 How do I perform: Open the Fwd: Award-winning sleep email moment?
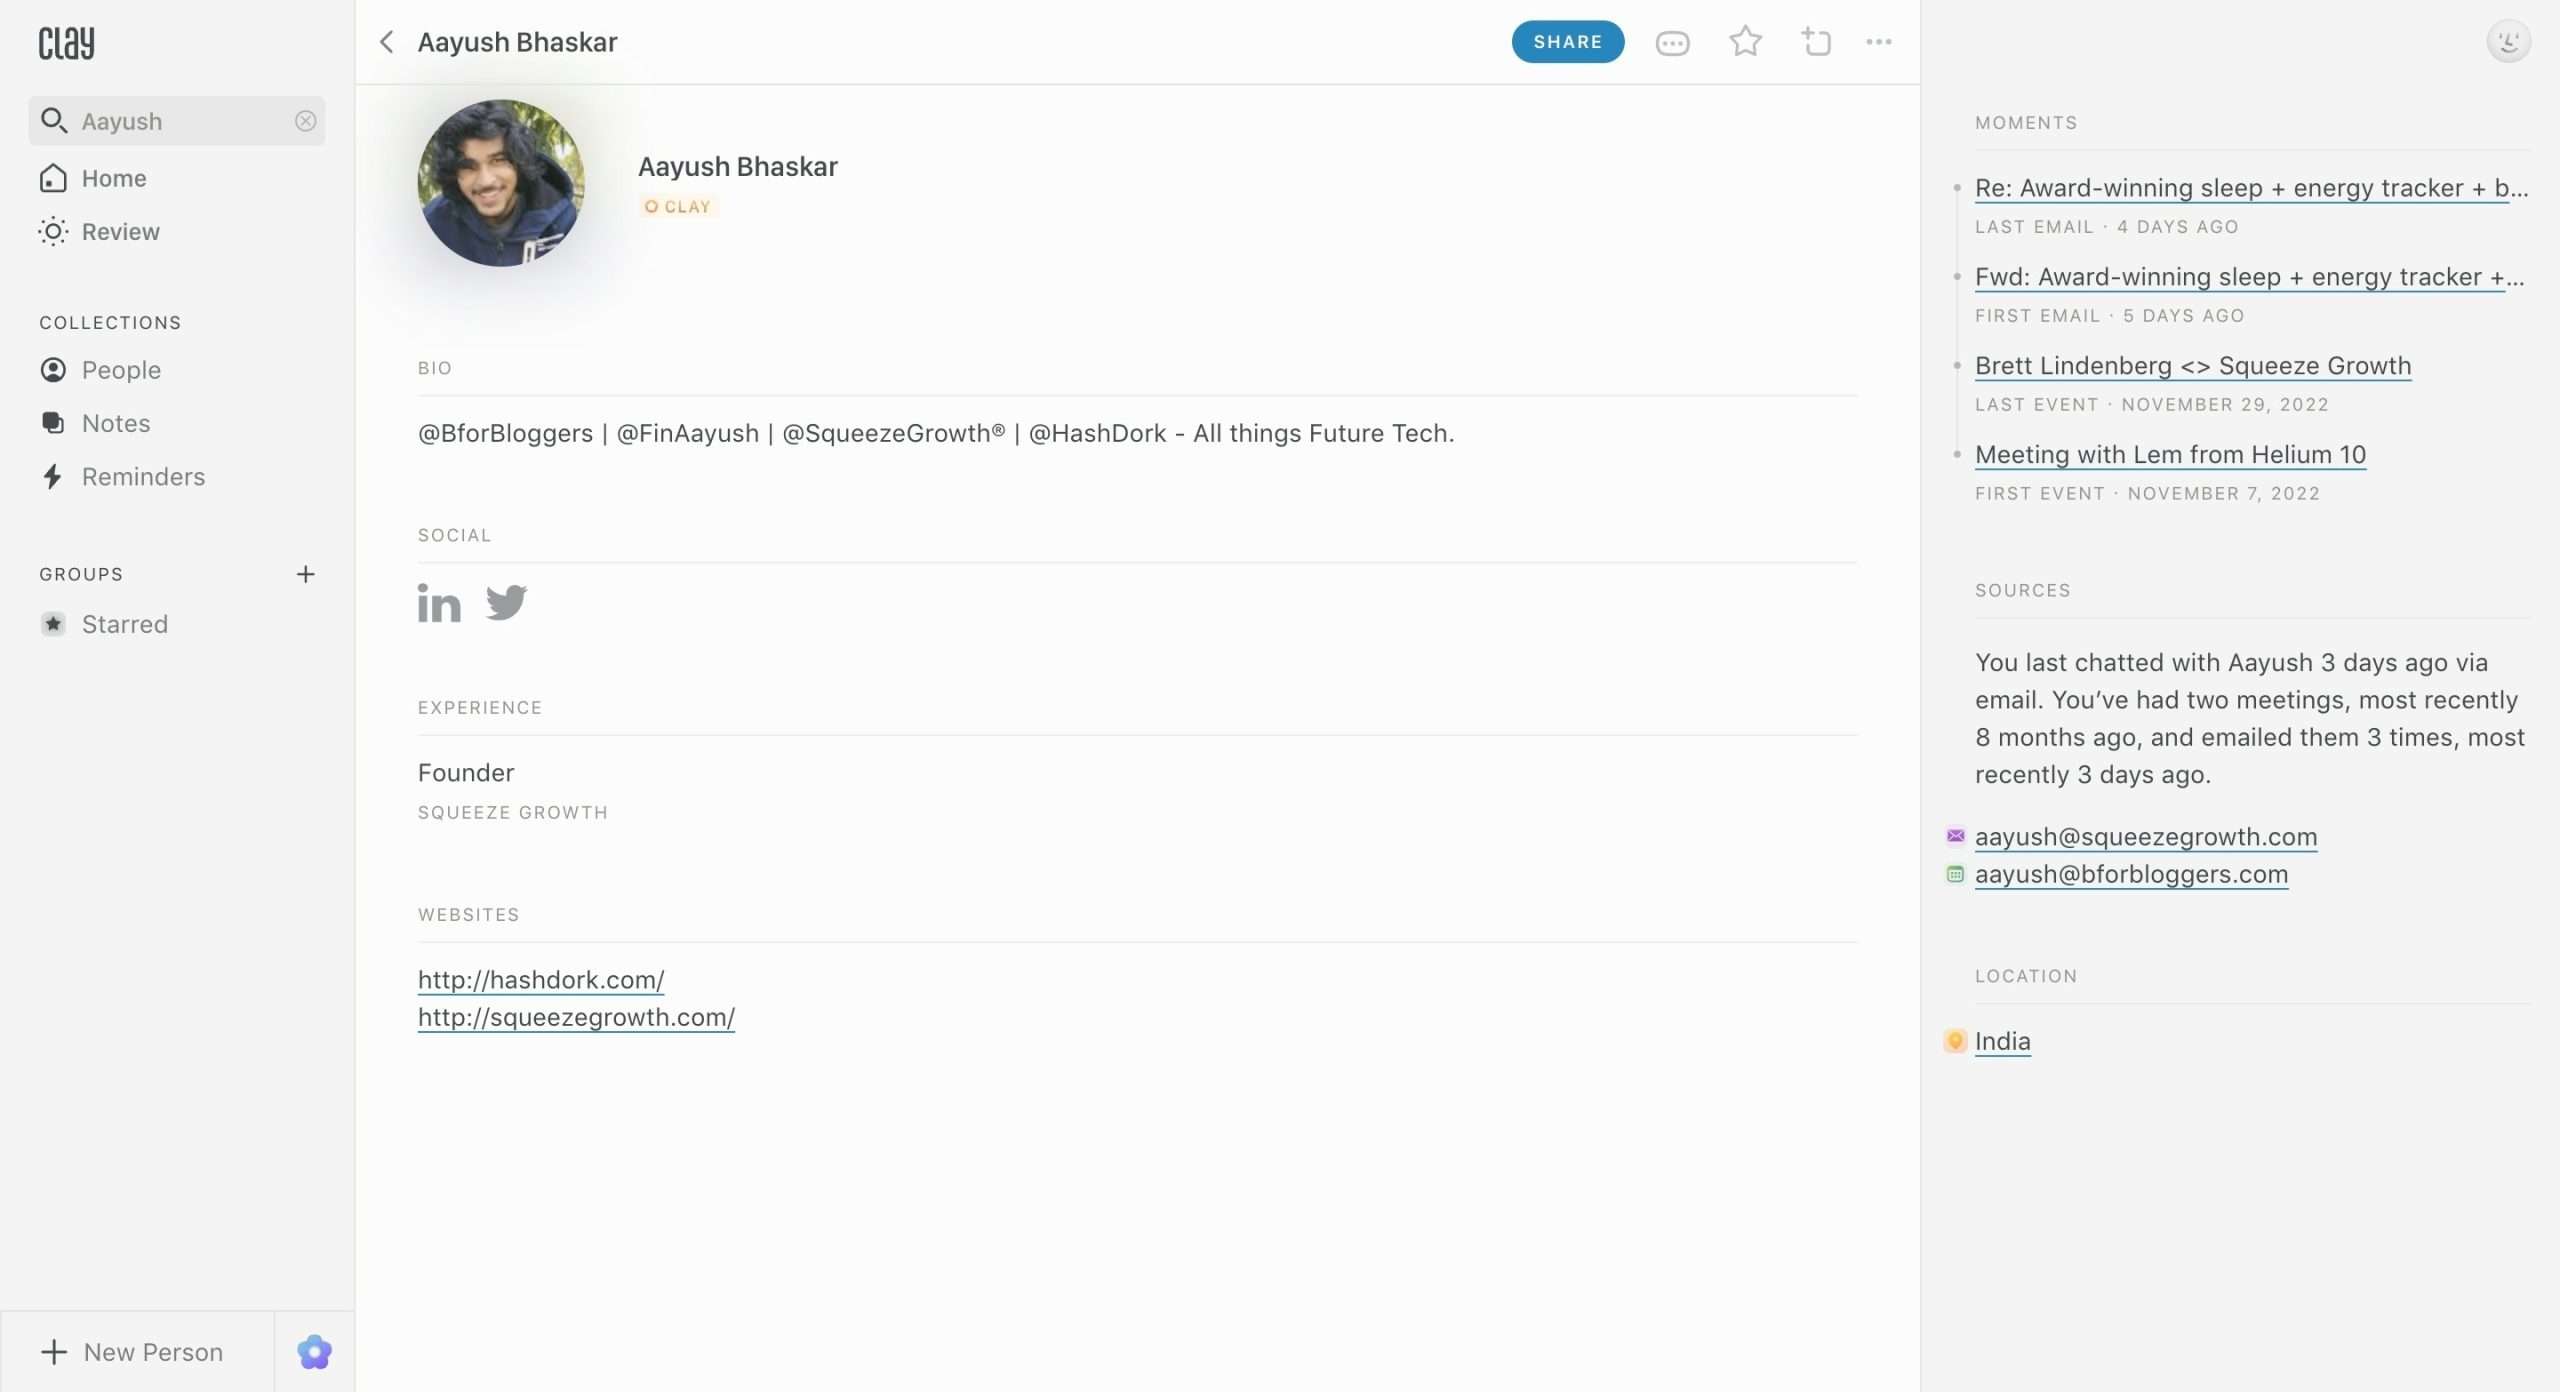[x=2249, y=277]
